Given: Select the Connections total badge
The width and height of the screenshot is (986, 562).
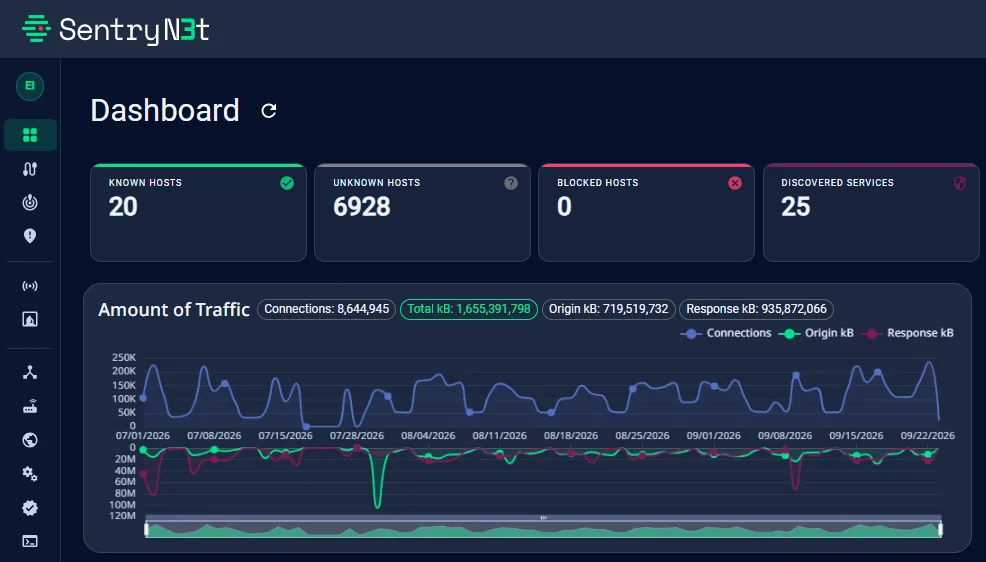Looking at the screenshot, I should point(326,309).
